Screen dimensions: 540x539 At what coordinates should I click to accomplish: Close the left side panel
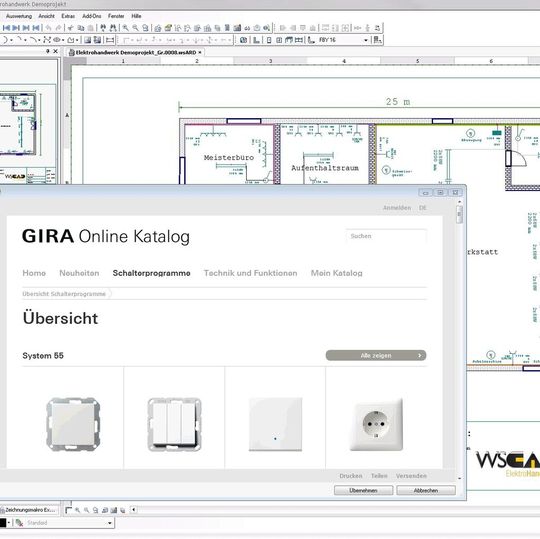pyautogui.click(x=55, y=51)
